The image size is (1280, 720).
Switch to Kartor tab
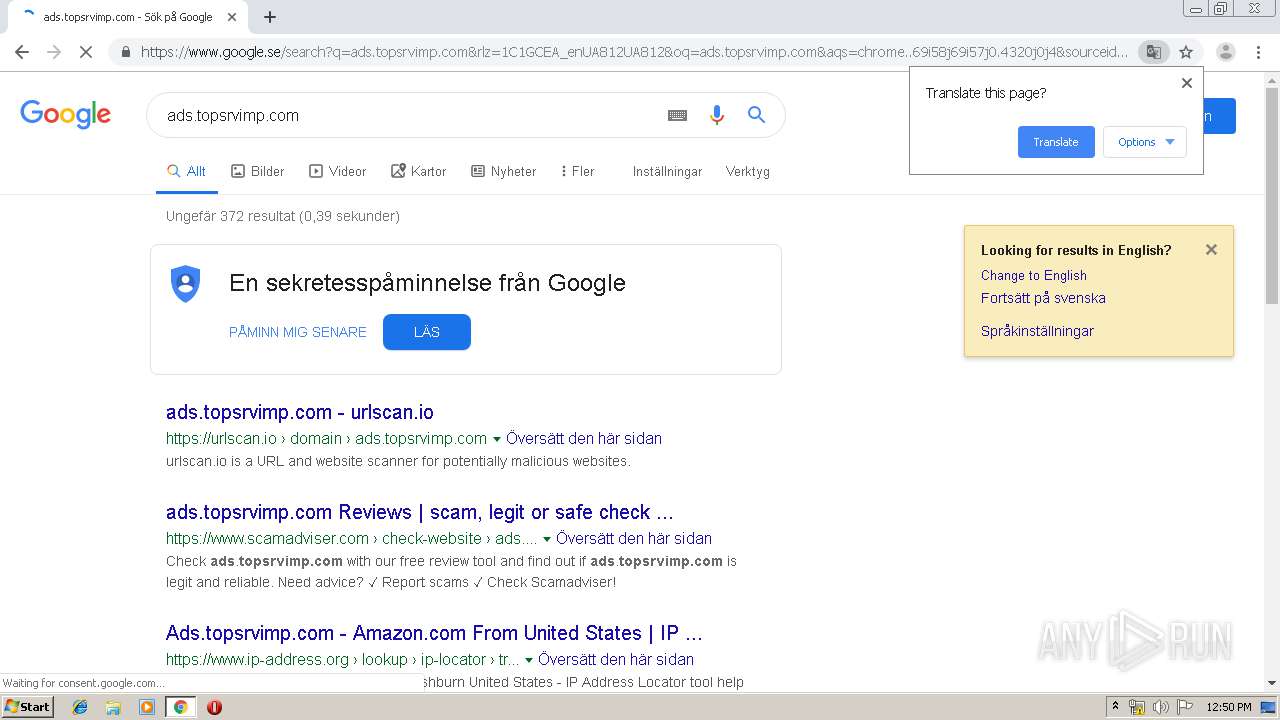pyautogui.click(x=419, y=171)
